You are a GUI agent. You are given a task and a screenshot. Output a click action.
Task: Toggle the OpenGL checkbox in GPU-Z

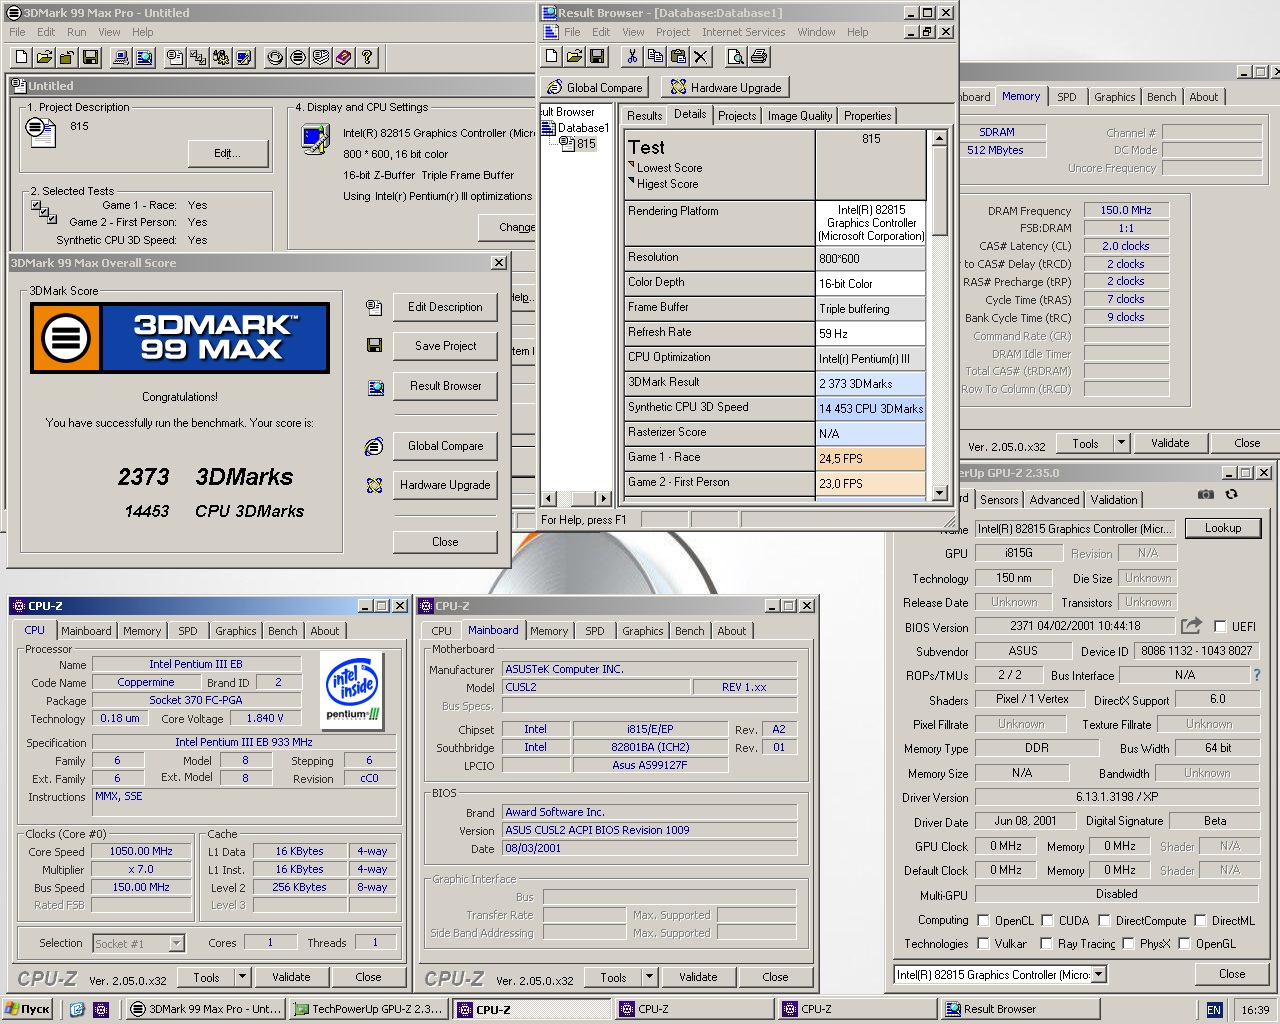click(1184, 944)
